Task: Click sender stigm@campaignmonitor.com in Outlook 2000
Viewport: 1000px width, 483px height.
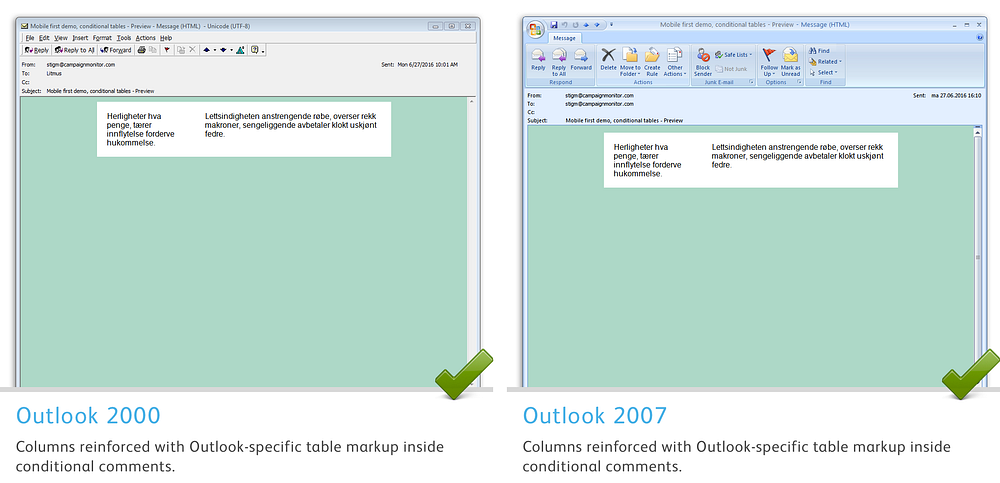Action: 80,64
